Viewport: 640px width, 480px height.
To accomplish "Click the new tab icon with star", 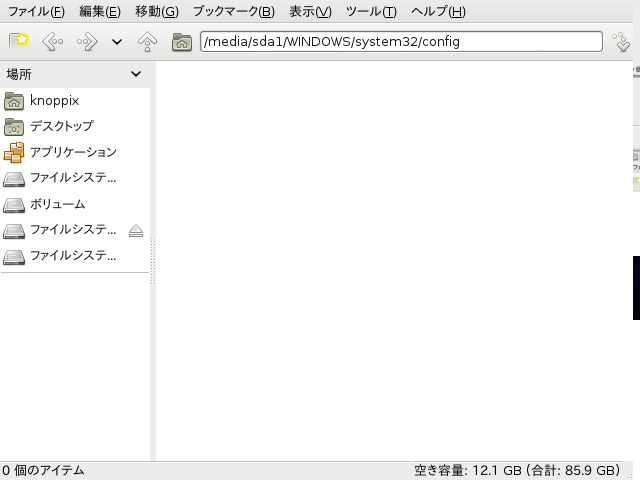I will (19, 41).
